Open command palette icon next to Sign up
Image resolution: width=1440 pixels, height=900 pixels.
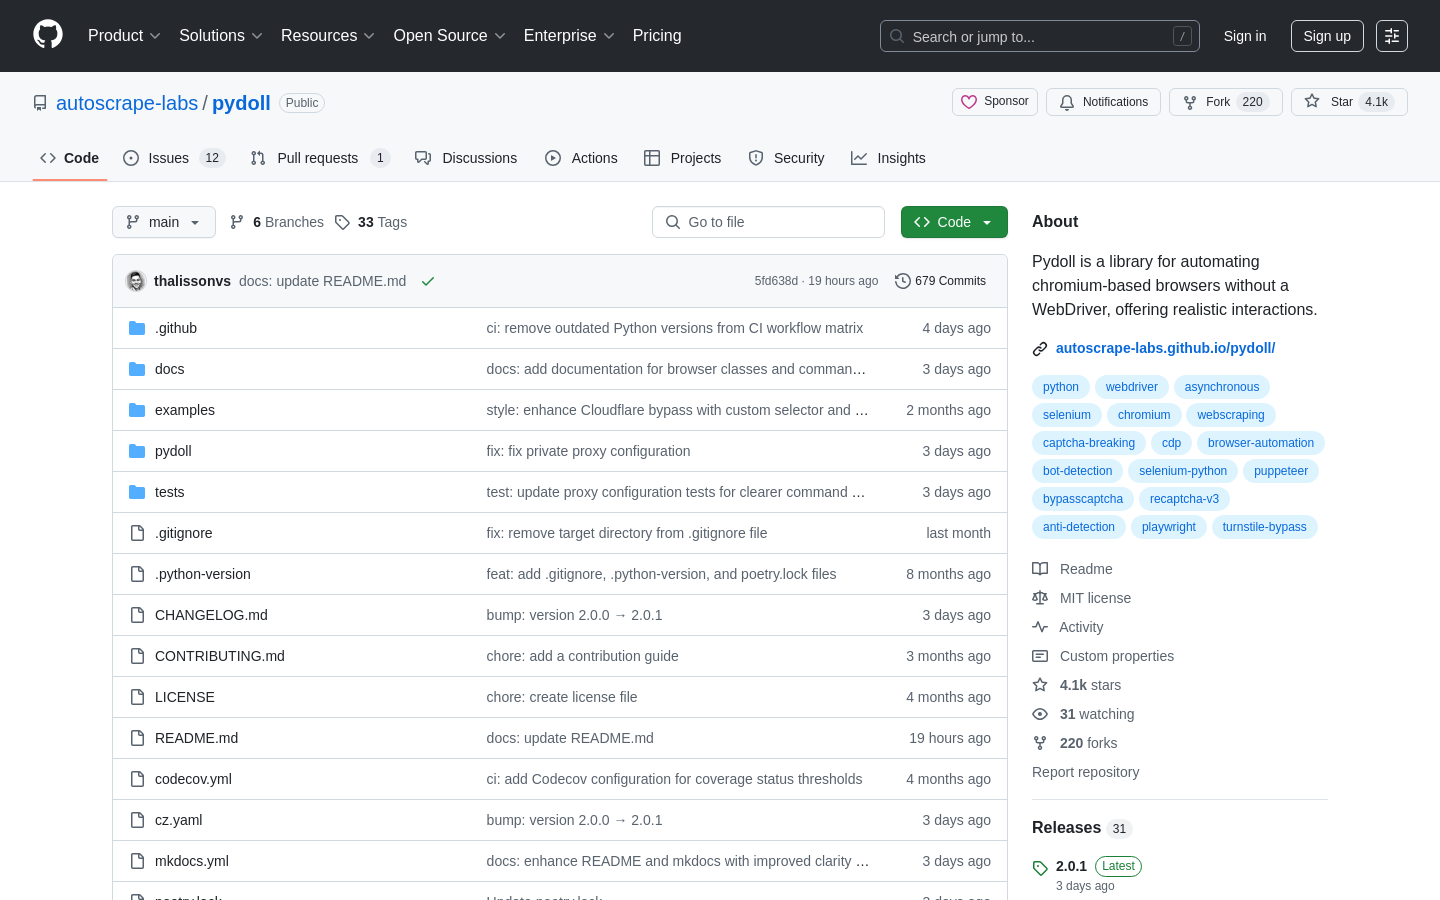pyautogui.click(x=1392, y=36)
